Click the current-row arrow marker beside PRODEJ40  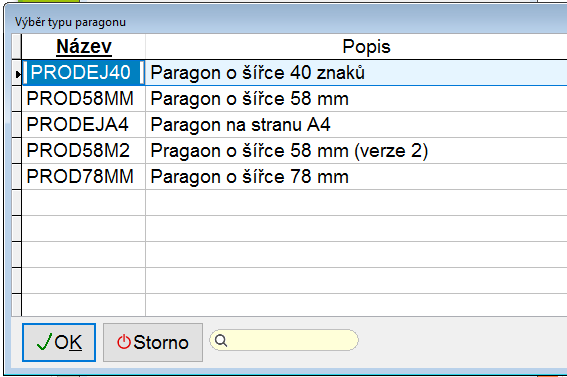[x=17, y=74]
